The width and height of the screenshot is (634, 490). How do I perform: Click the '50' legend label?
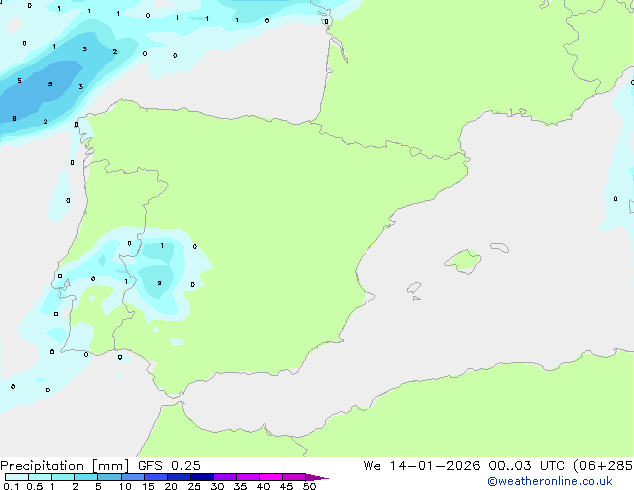(309, 486)
